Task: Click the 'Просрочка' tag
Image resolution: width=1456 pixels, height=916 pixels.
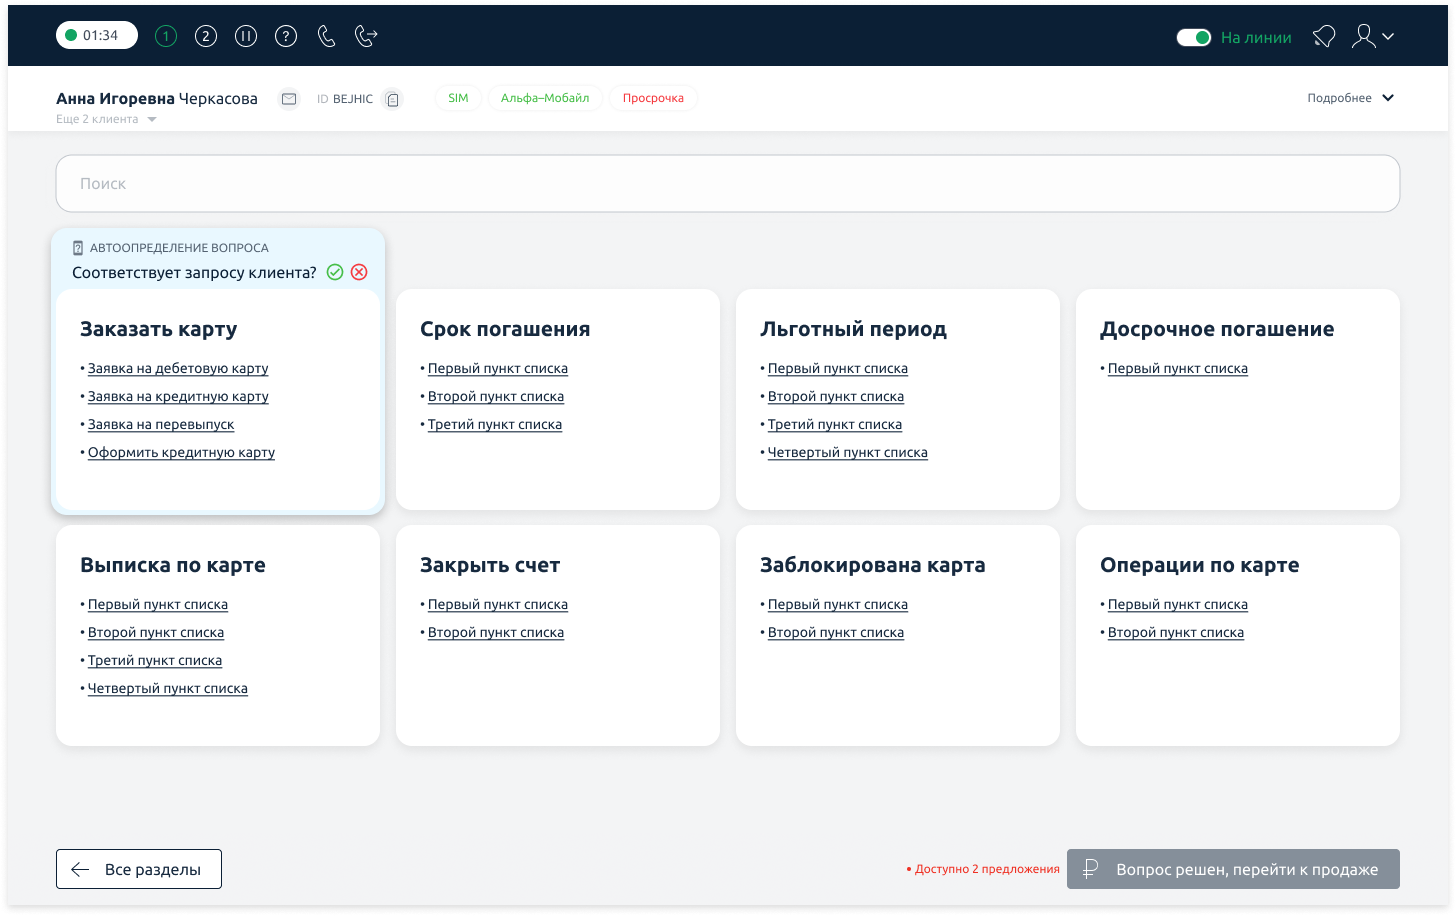Action: [653, 98]
